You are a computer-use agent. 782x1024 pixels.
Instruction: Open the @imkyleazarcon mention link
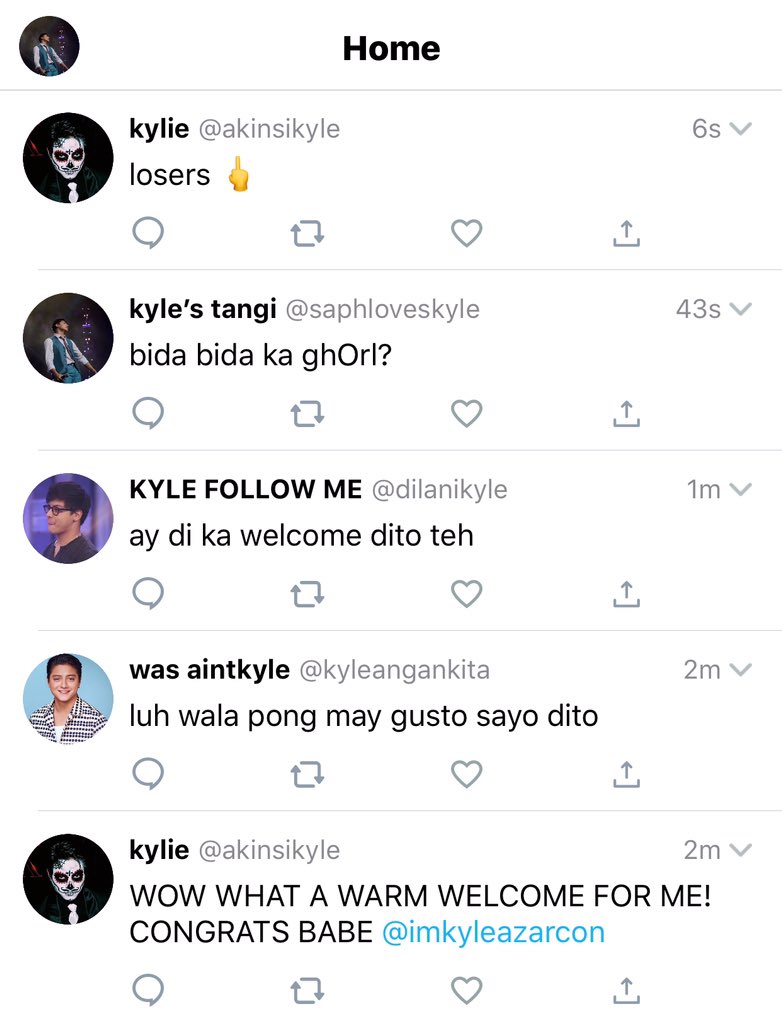493,932
